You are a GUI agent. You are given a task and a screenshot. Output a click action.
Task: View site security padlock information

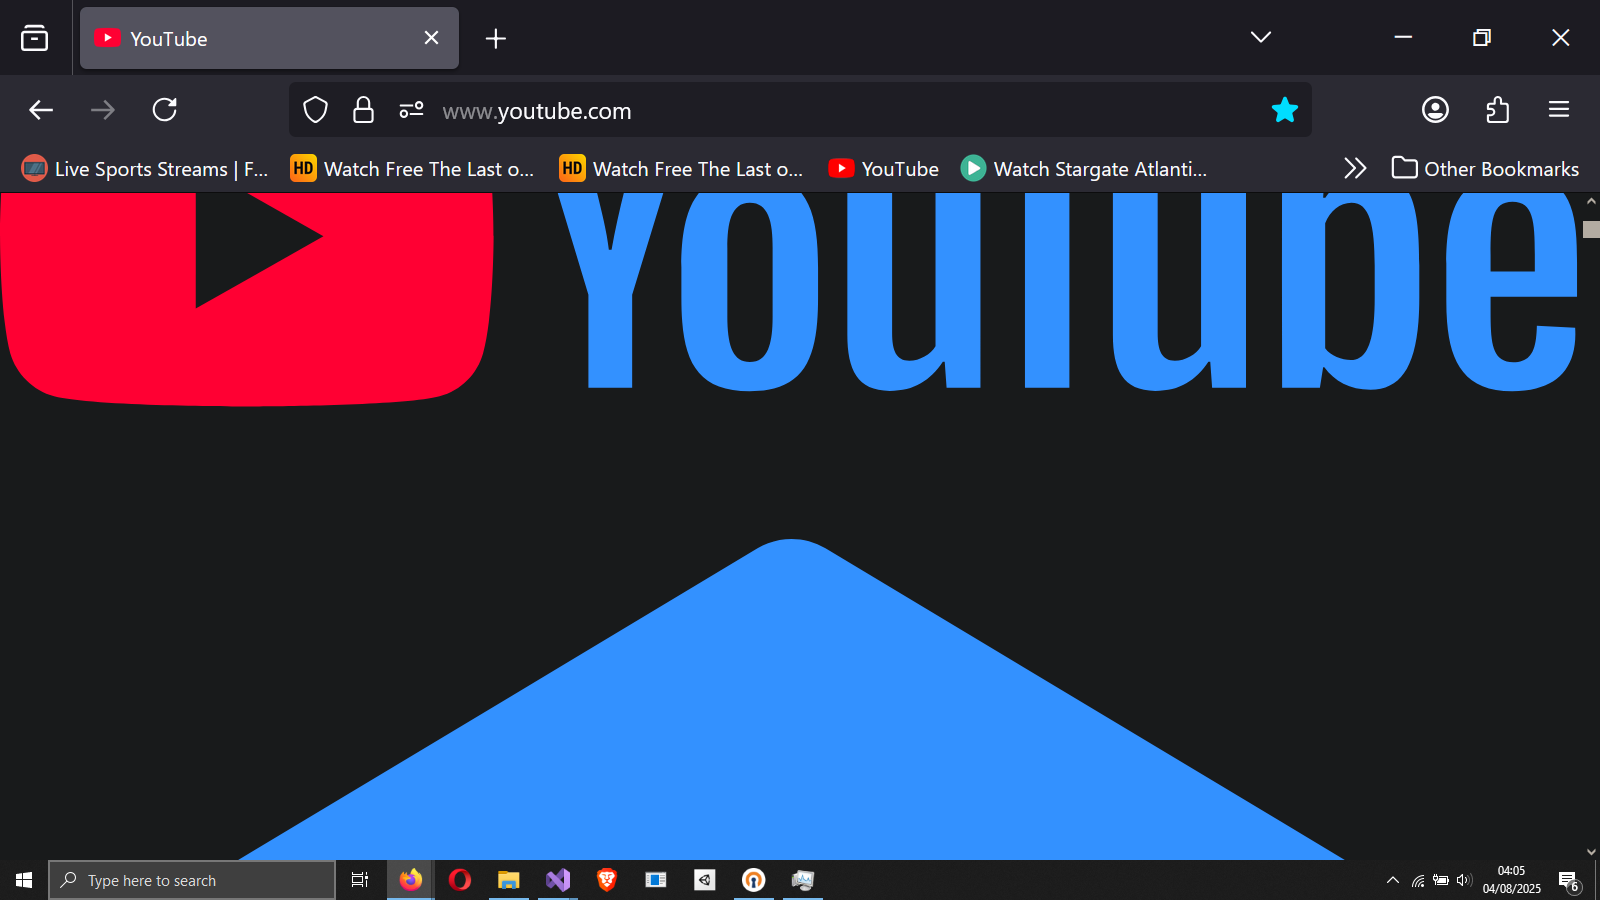[363, 110]
